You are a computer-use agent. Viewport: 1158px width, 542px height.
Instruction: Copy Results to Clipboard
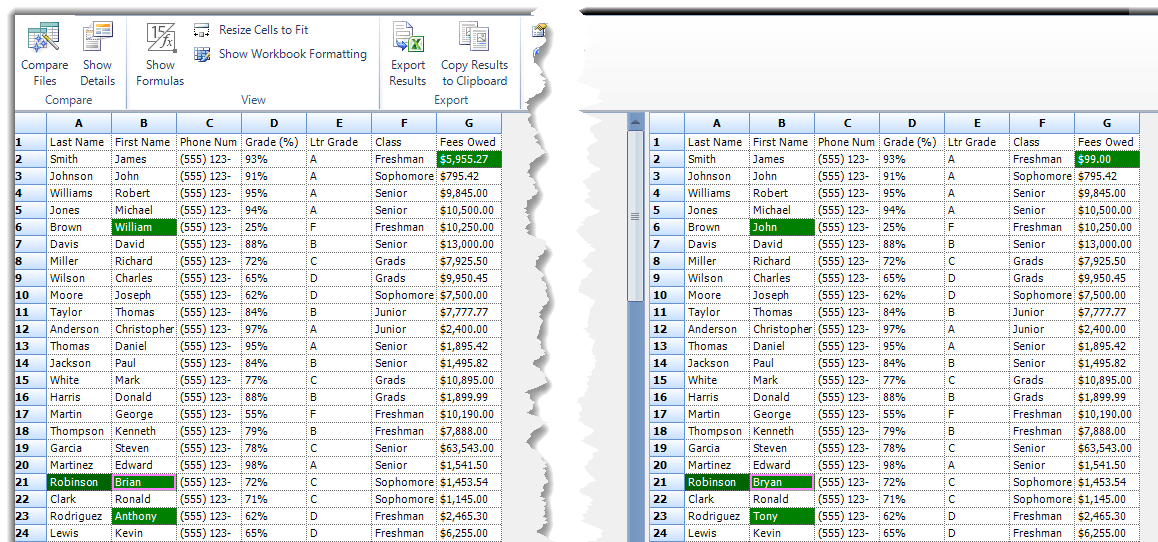(x=474, y=55)
